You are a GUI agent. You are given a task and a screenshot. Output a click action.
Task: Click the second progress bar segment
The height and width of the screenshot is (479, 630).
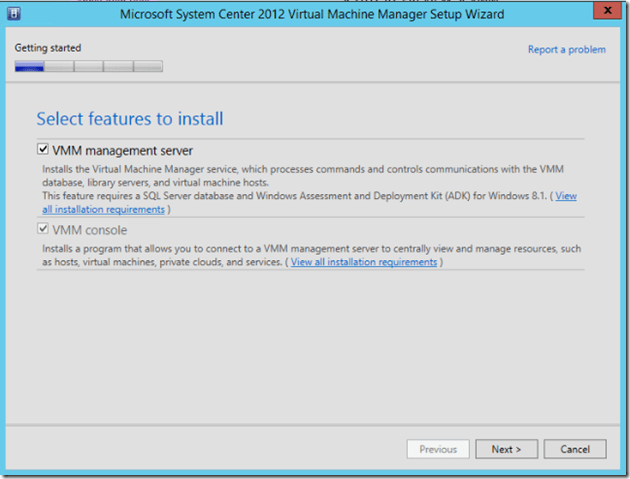(x=59, y=67)
